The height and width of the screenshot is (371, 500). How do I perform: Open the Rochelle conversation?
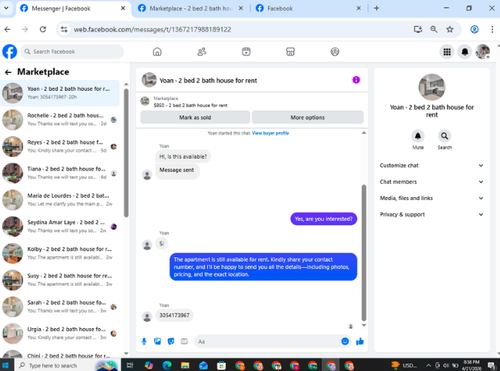(60, 120)
